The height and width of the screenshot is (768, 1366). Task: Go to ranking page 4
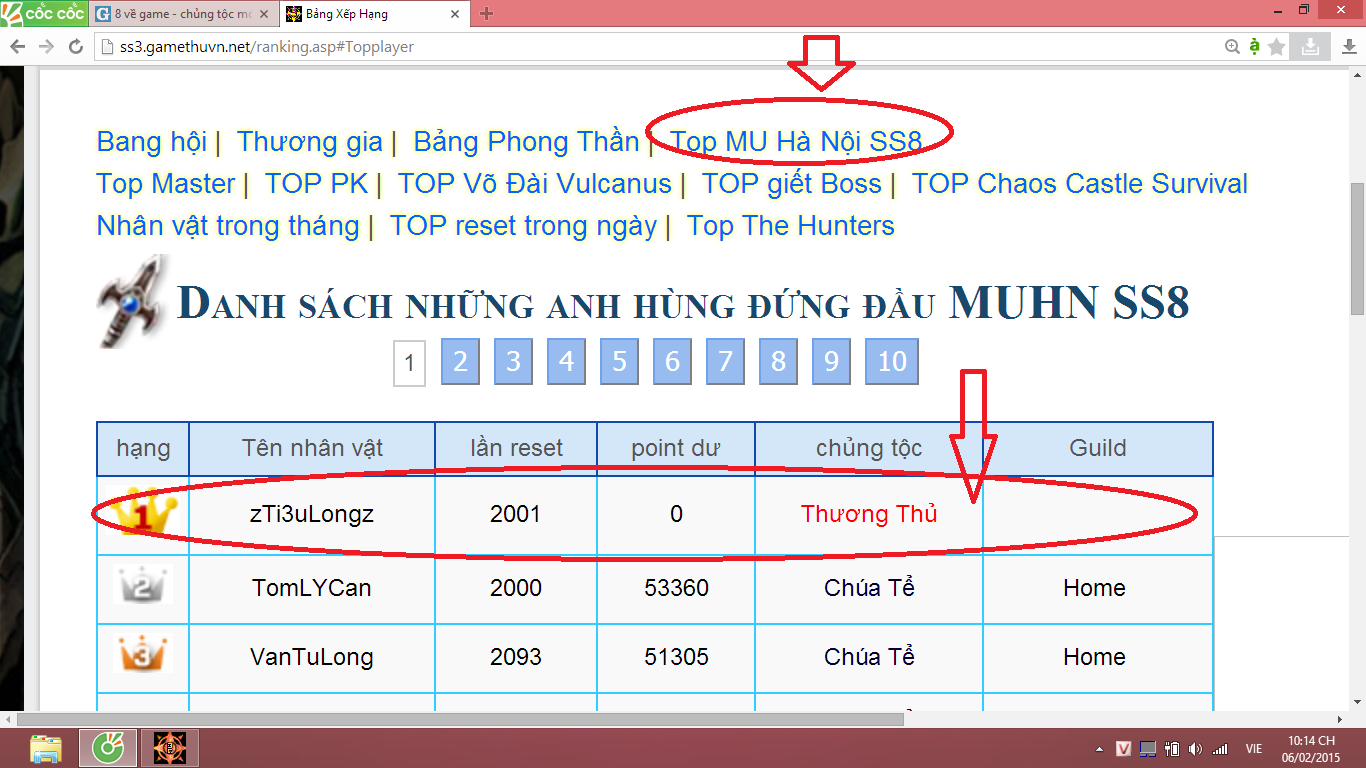566,362
